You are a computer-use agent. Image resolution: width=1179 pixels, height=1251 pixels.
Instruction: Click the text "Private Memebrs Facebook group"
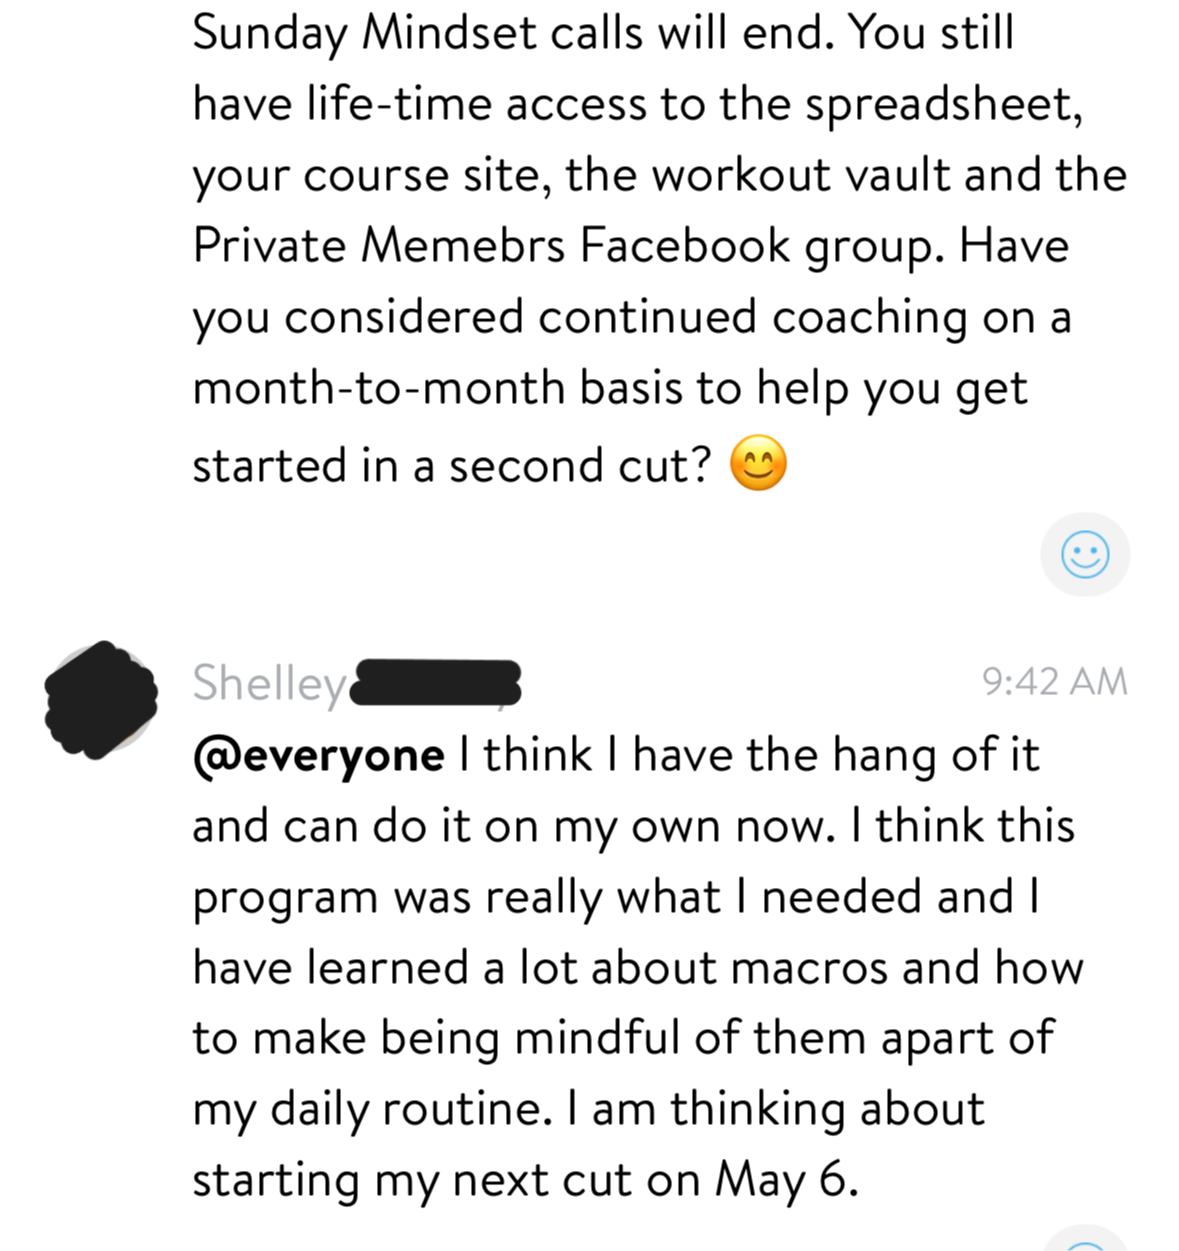[566, 246]
